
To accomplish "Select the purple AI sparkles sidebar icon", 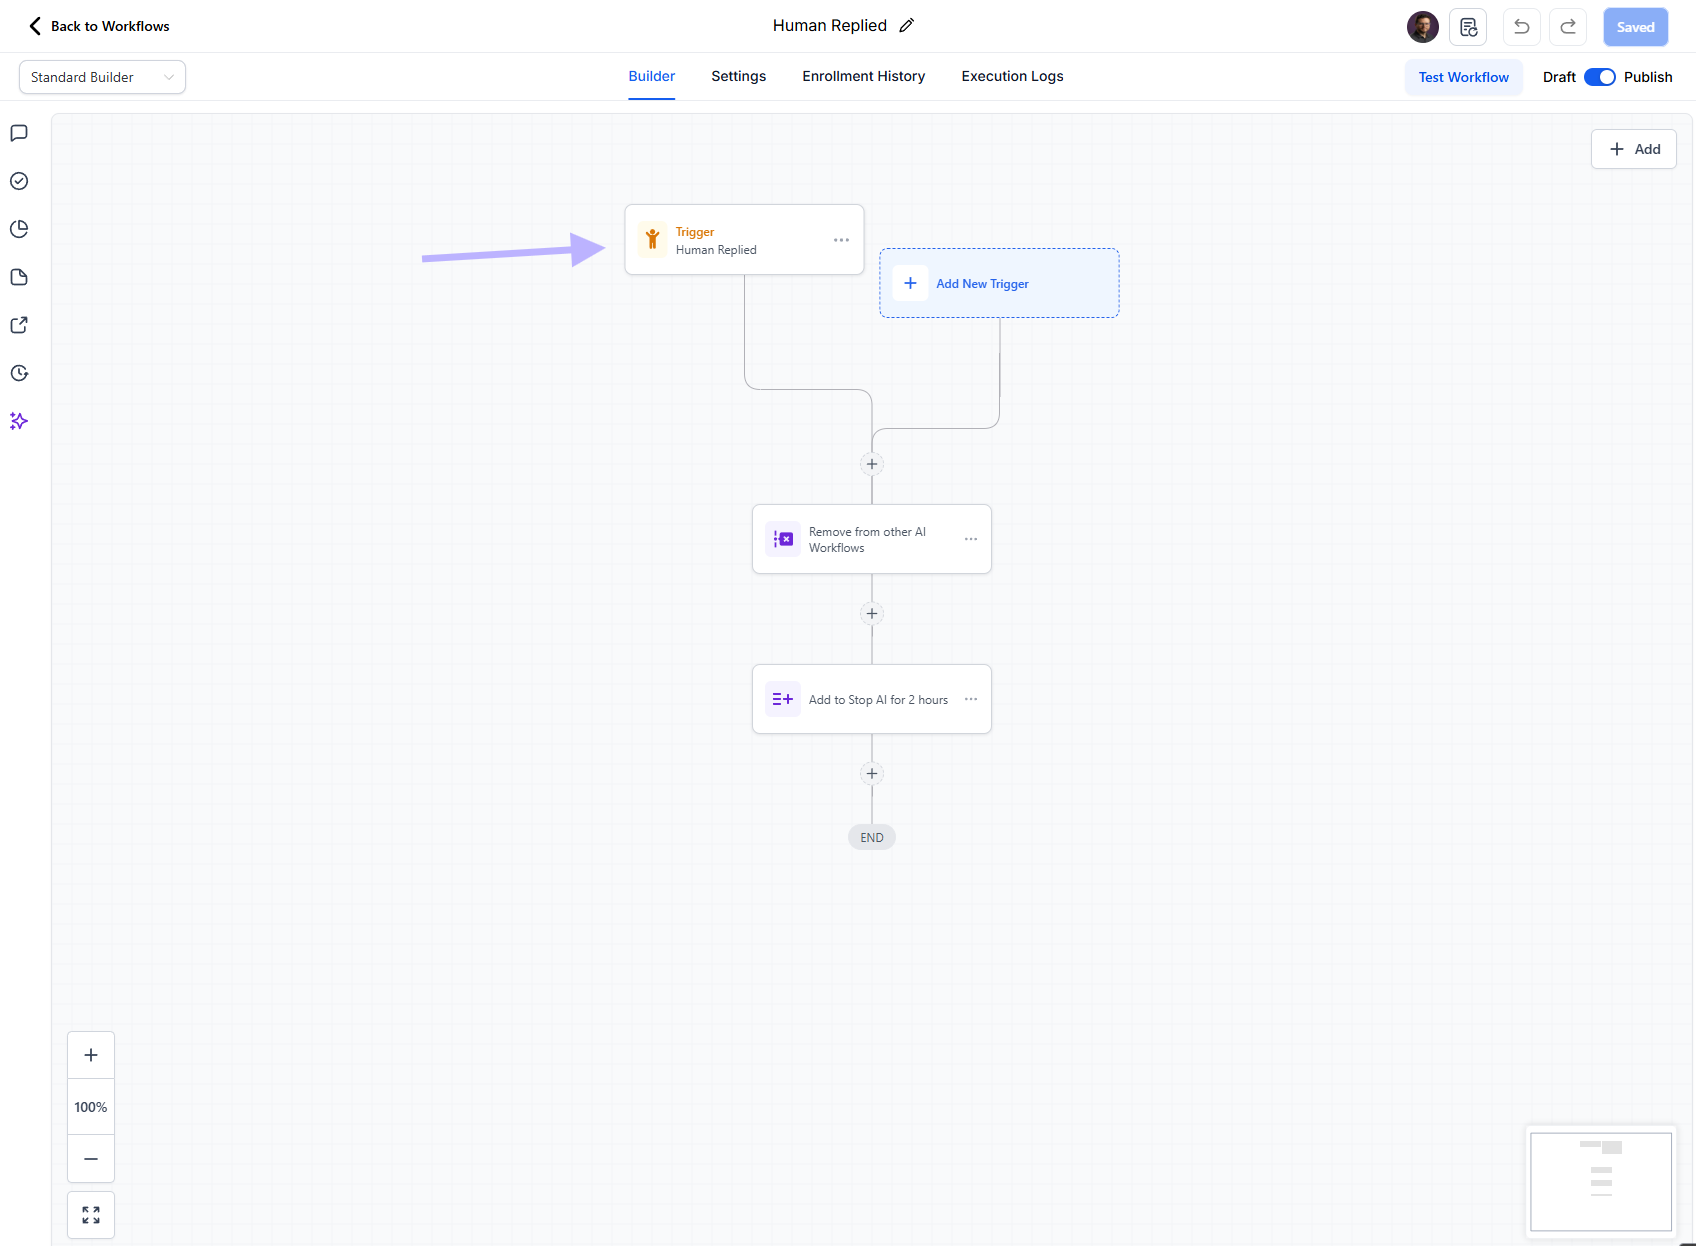I will 19,421.
